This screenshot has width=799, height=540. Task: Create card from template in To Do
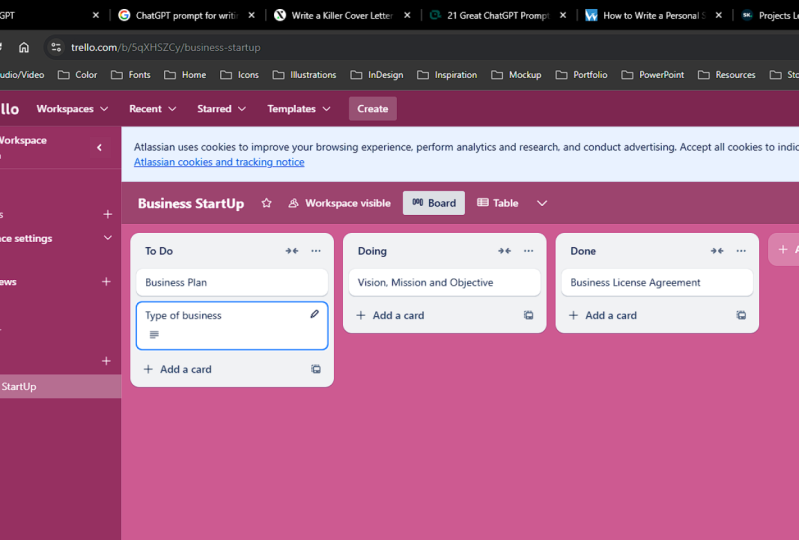click(316, 369)
